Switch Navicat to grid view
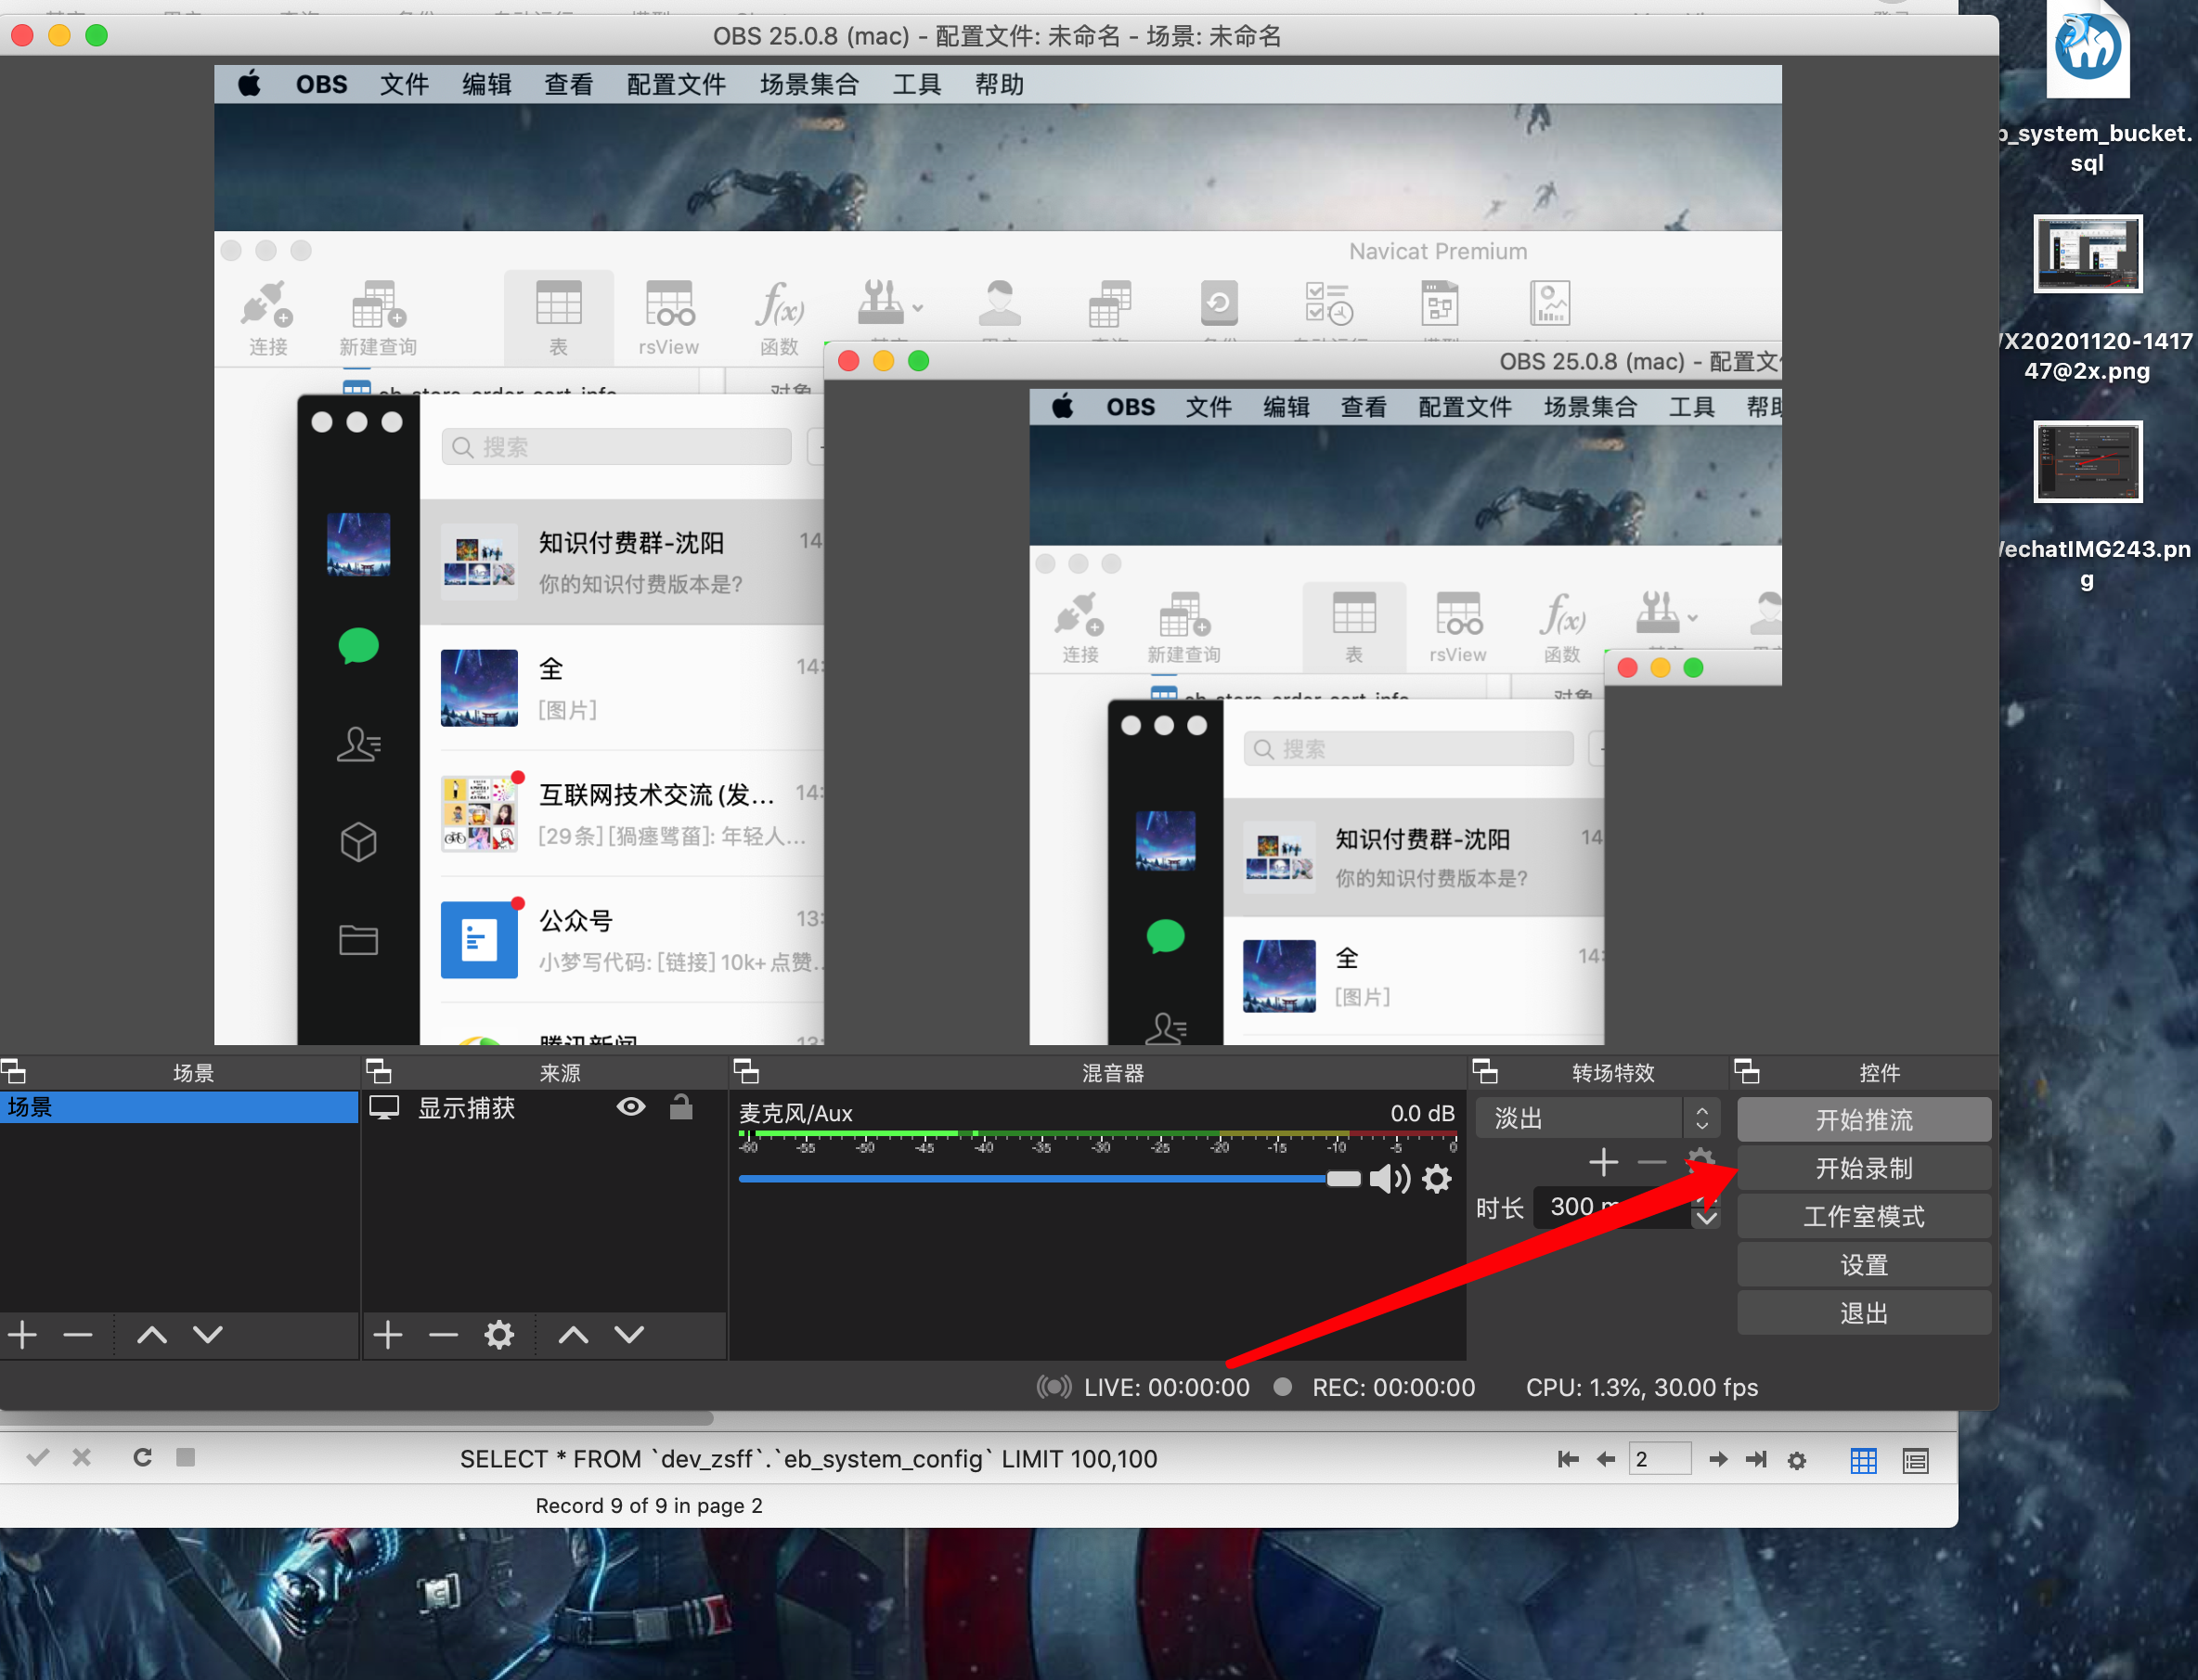Screen dimensions: 2198x1680 (1864, 1461)
